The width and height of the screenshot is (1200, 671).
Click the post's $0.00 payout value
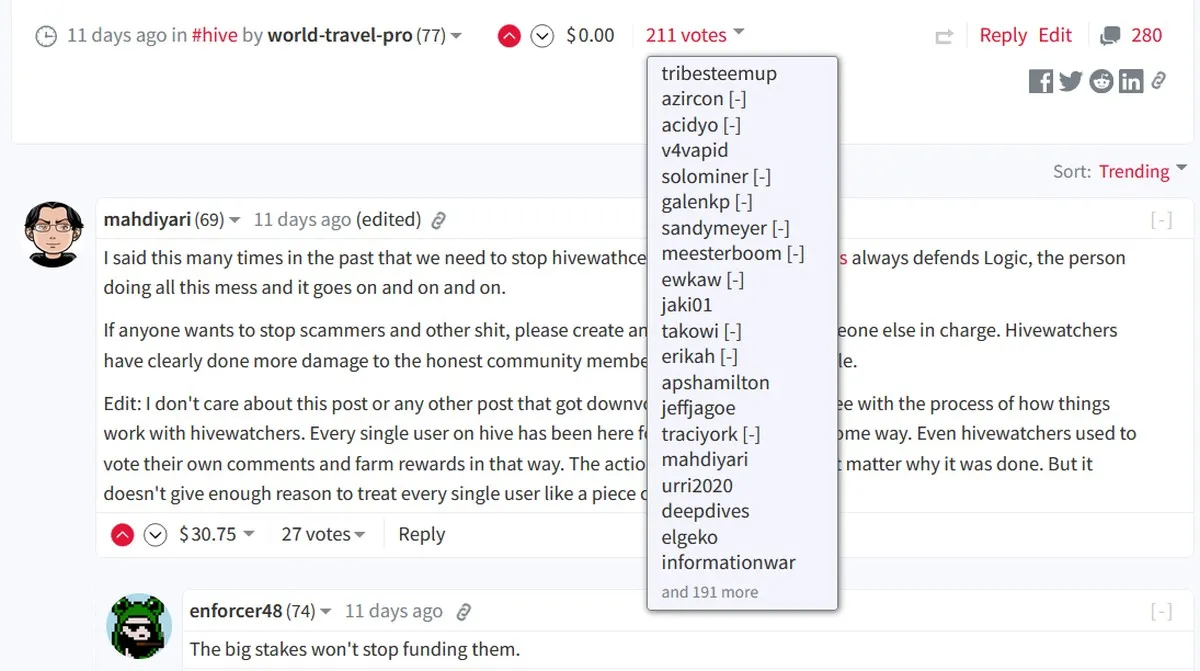tap(590, 35)
